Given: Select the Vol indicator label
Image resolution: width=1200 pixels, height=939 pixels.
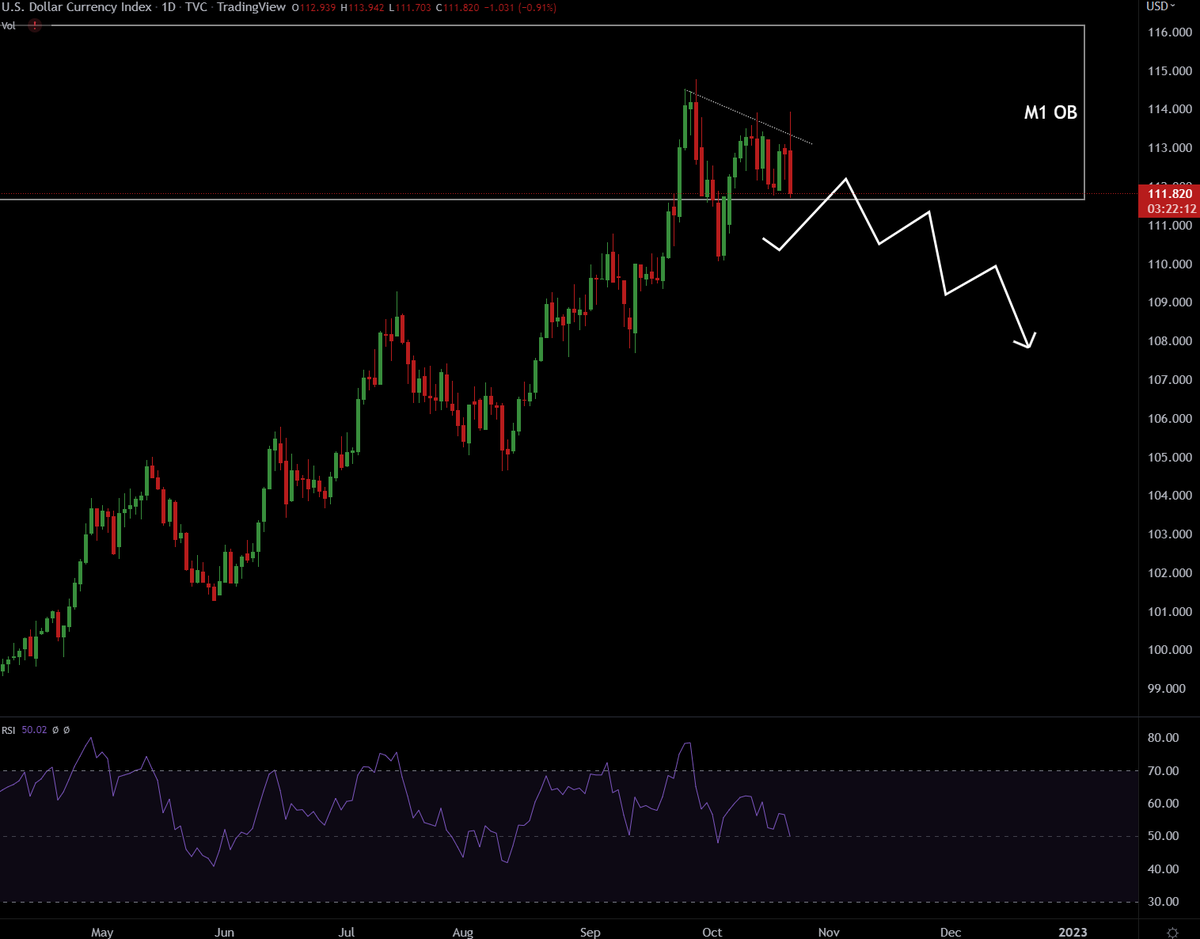Looking at the screenshot, I should 9,25.
